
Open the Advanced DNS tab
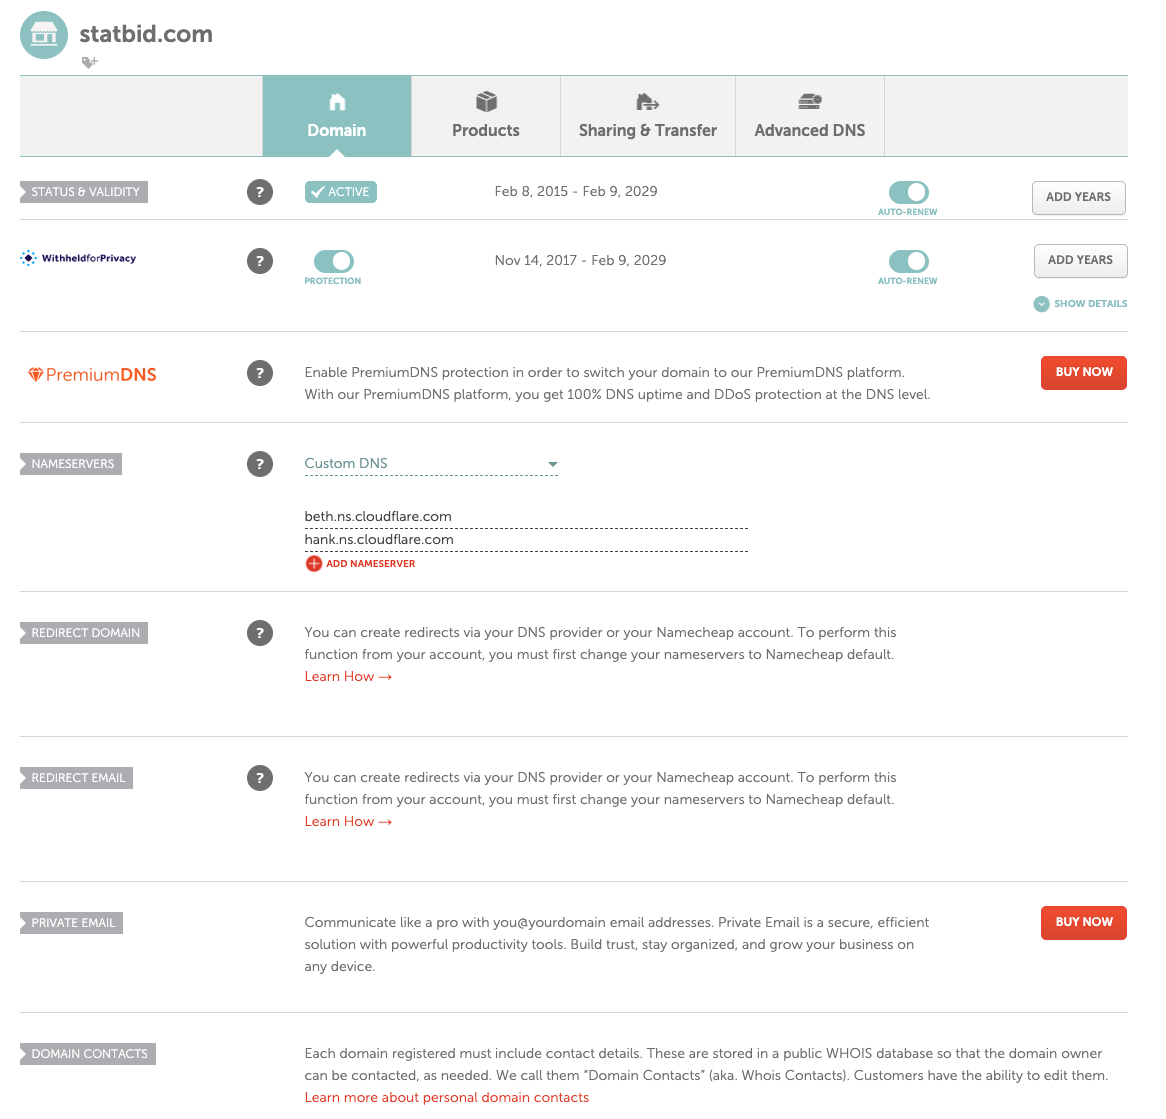(809, 116)
